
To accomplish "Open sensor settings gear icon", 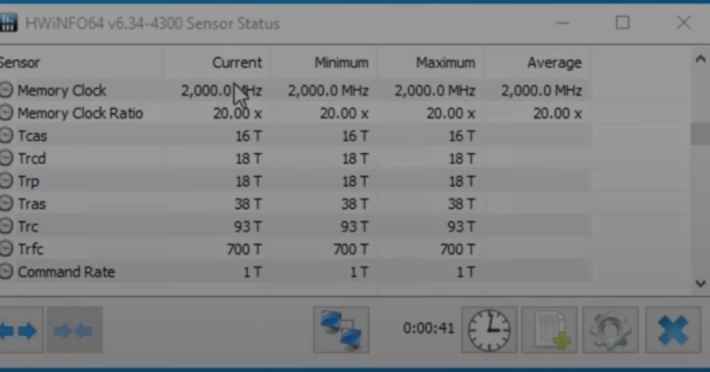I will (x=610, y=330).
